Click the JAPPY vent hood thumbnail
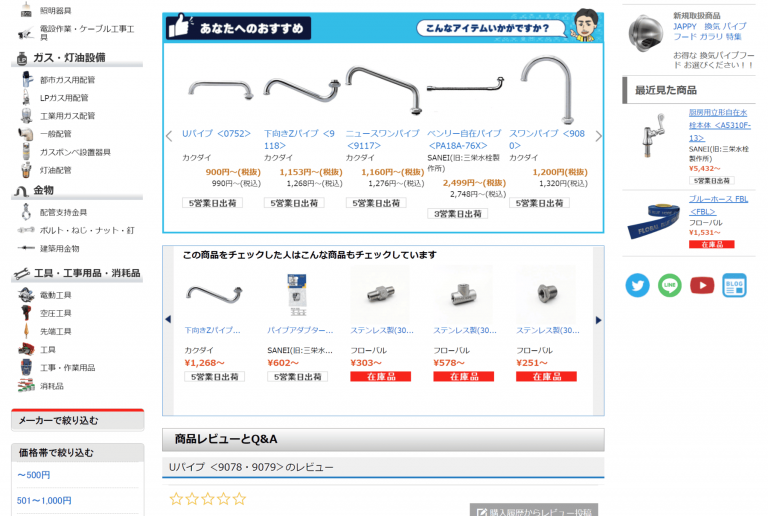Screen dimensions: 768x516 [x=646, y=33]
